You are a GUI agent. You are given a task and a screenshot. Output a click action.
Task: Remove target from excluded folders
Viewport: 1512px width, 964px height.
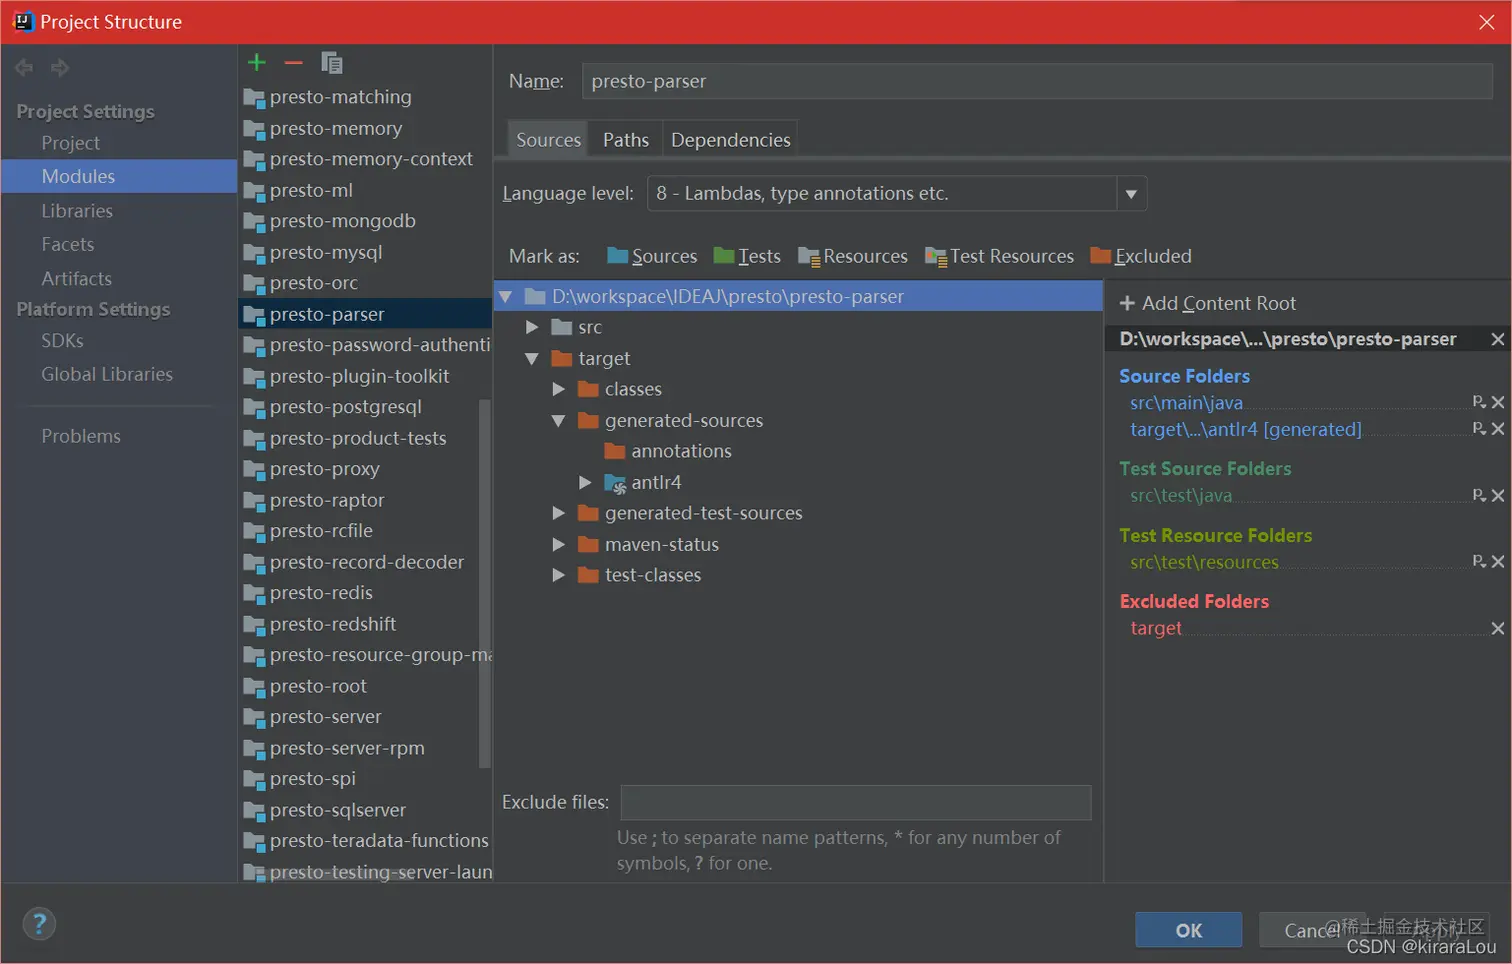coord(1497,628)
